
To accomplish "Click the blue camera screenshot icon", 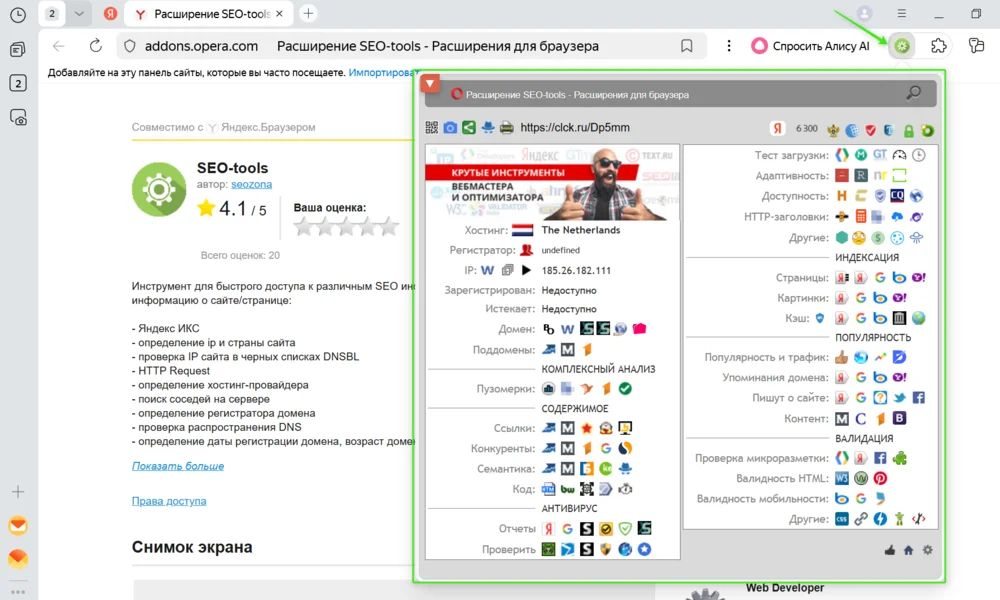I will click(x=450, y=128).
